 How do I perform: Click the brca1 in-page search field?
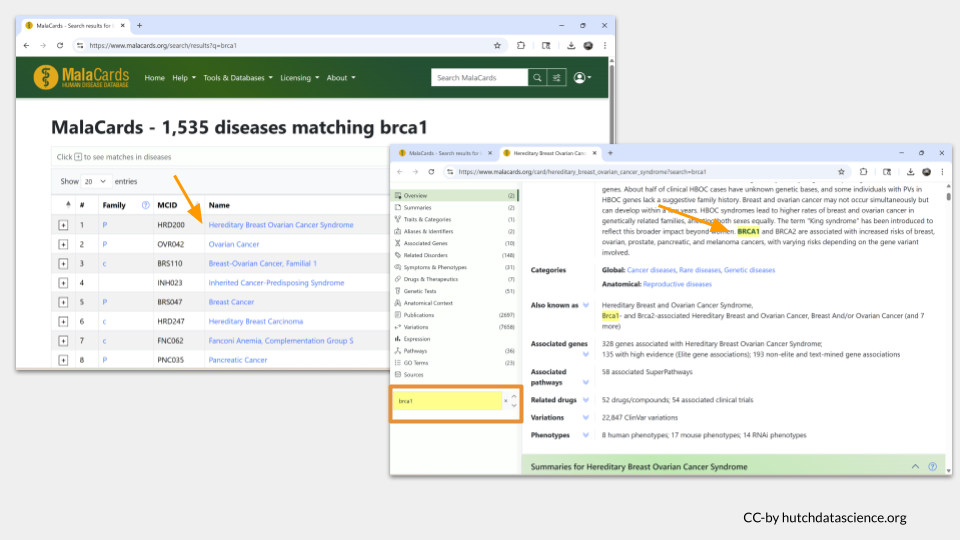(448, 401)
